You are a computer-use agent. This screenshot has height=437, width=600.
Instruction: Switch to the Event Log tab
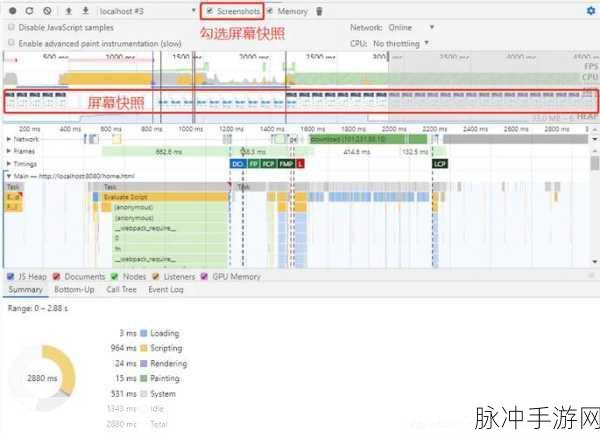166,290
